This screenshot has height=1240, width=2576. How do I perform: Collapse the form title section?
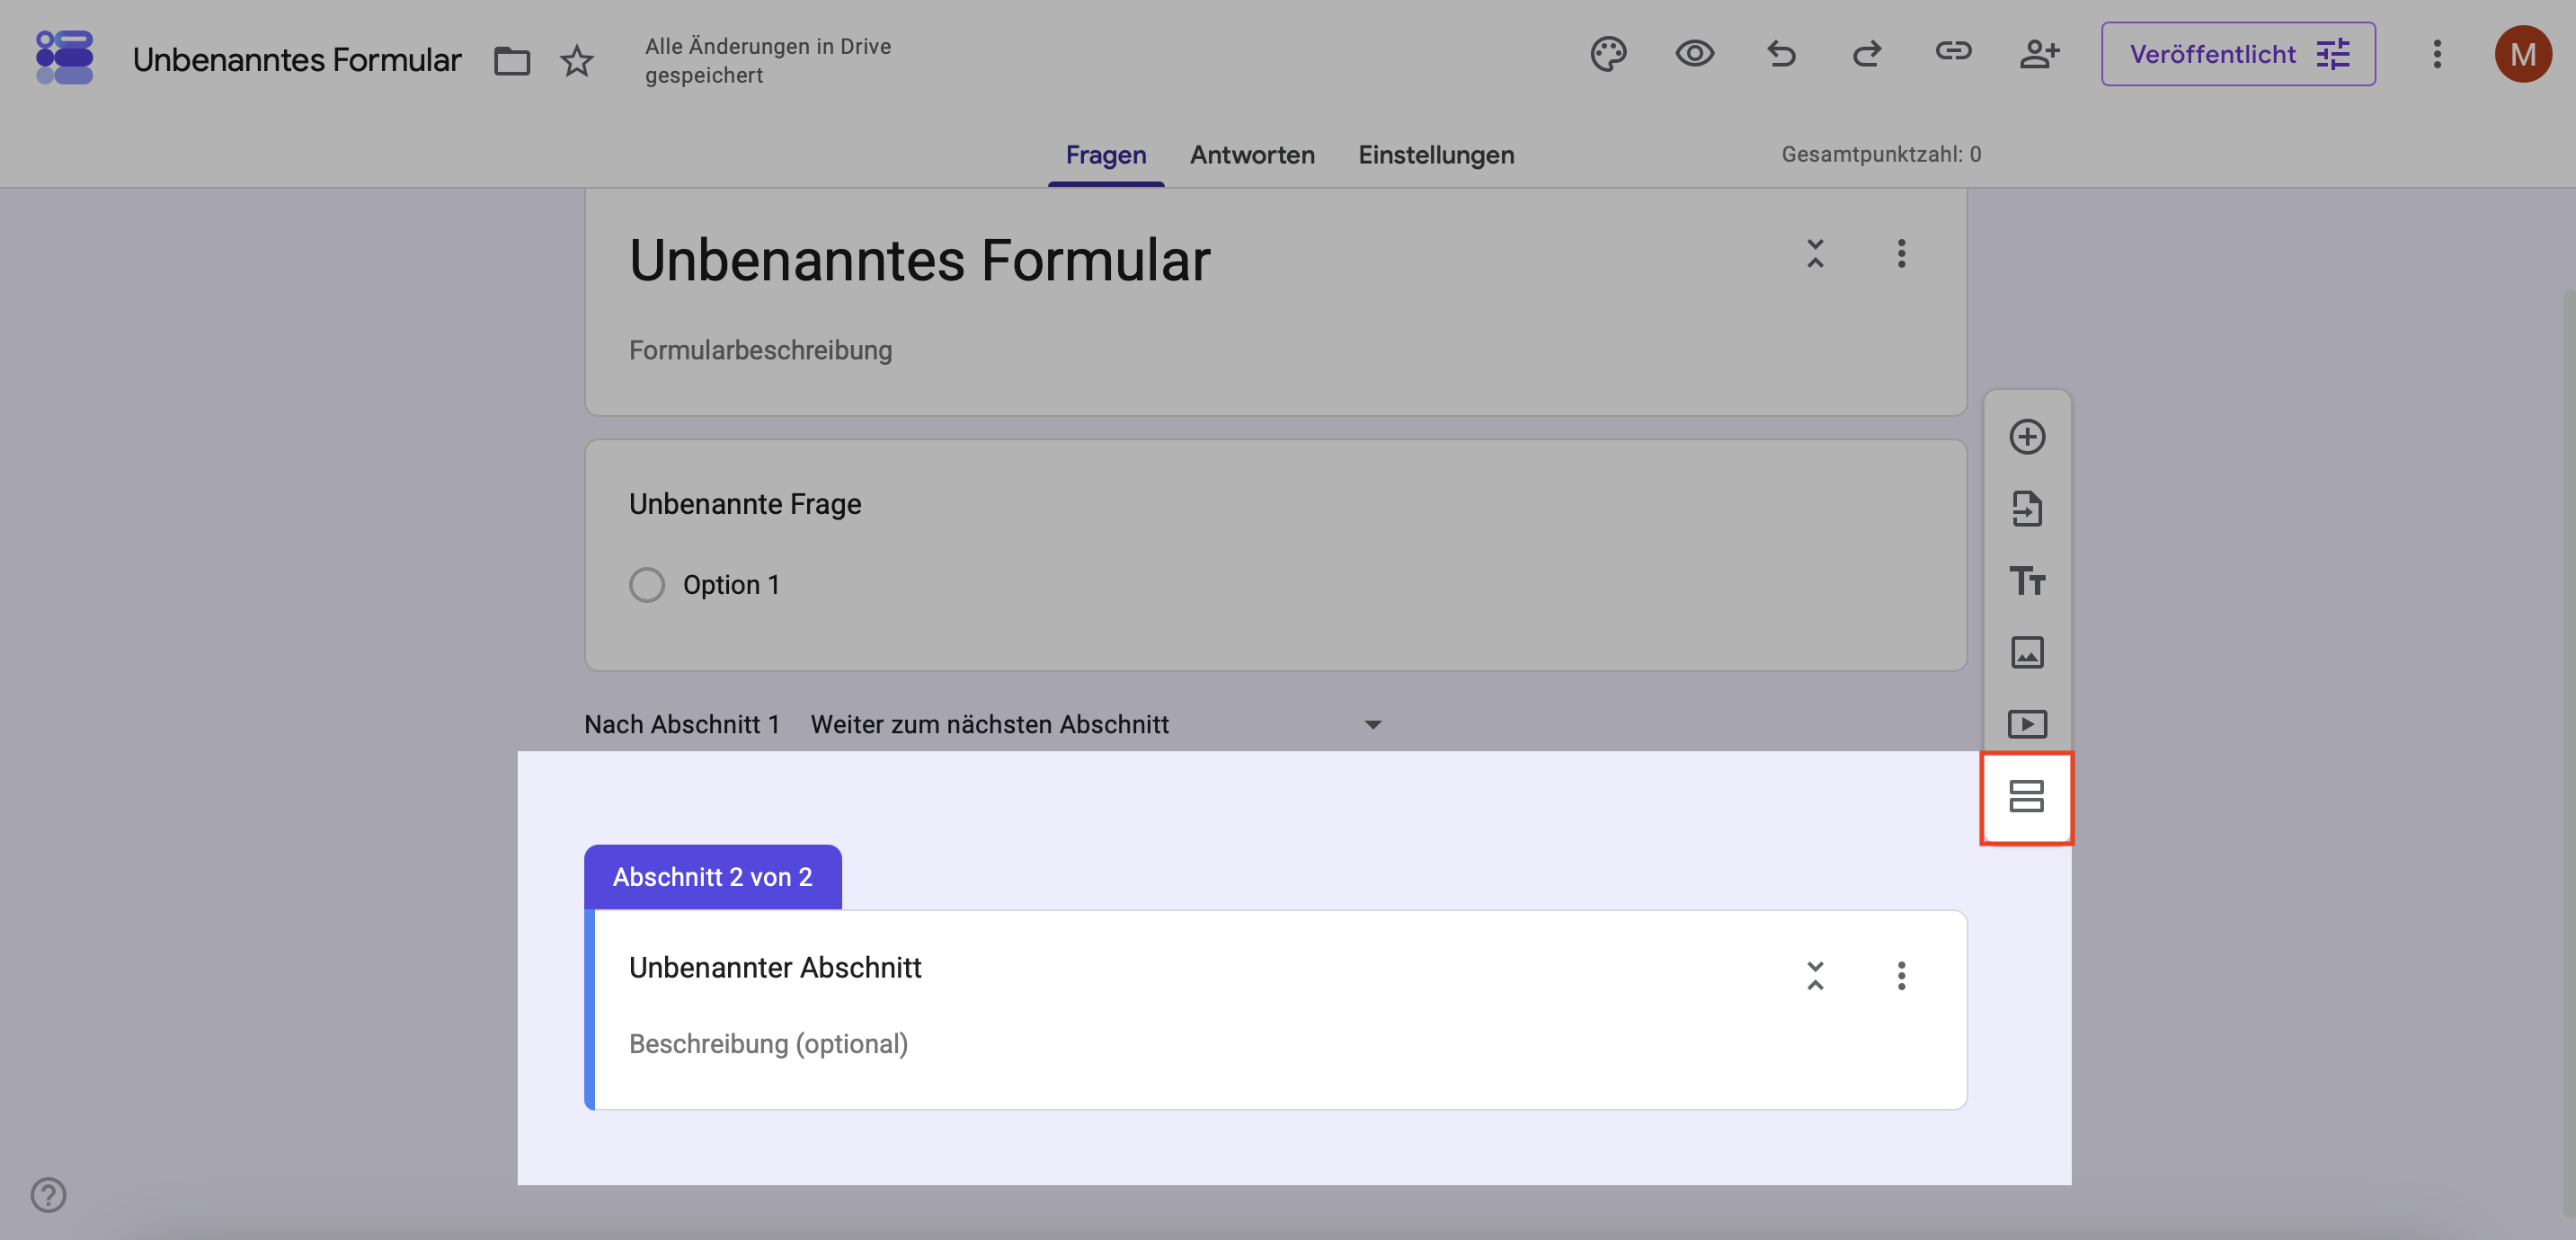(x=1815, y=254)
